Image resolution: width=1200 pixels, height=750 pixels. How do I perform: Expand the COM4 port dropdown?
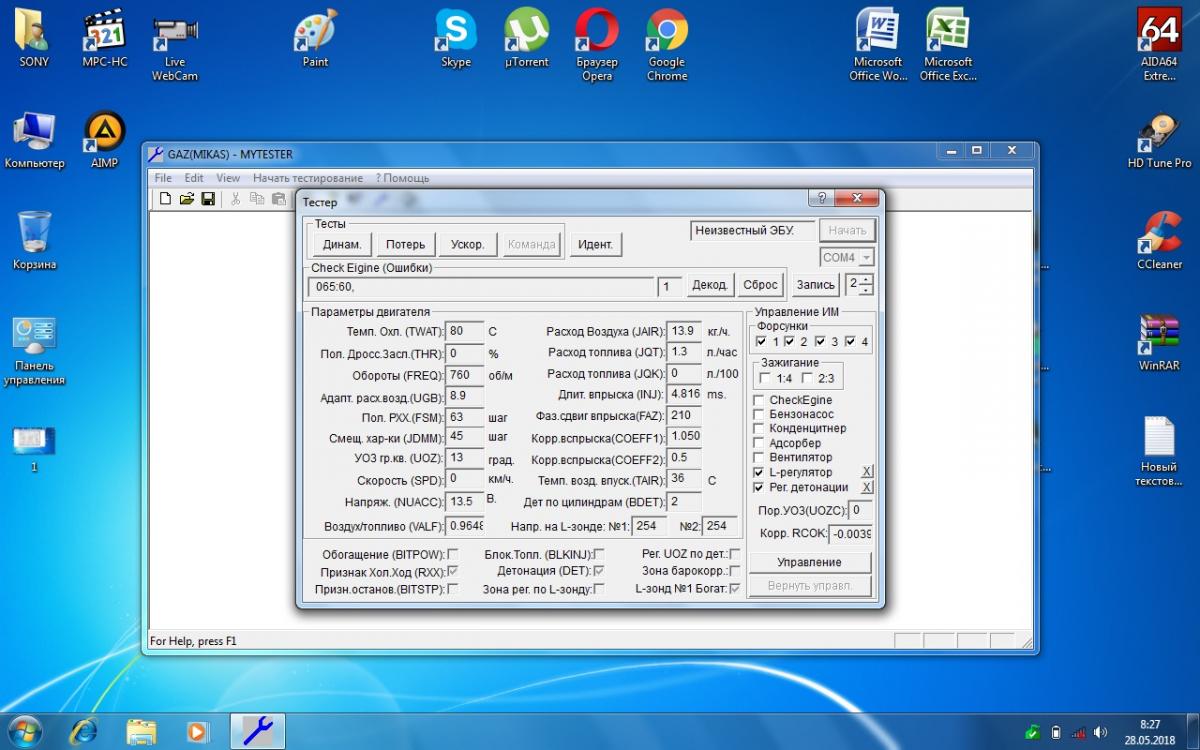[865, 258]
